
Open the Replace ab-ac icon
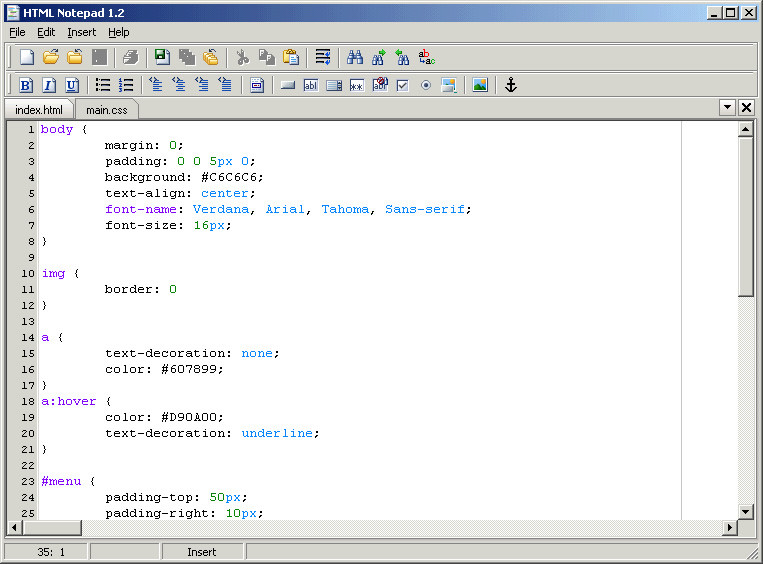click(x=427, y=57)
